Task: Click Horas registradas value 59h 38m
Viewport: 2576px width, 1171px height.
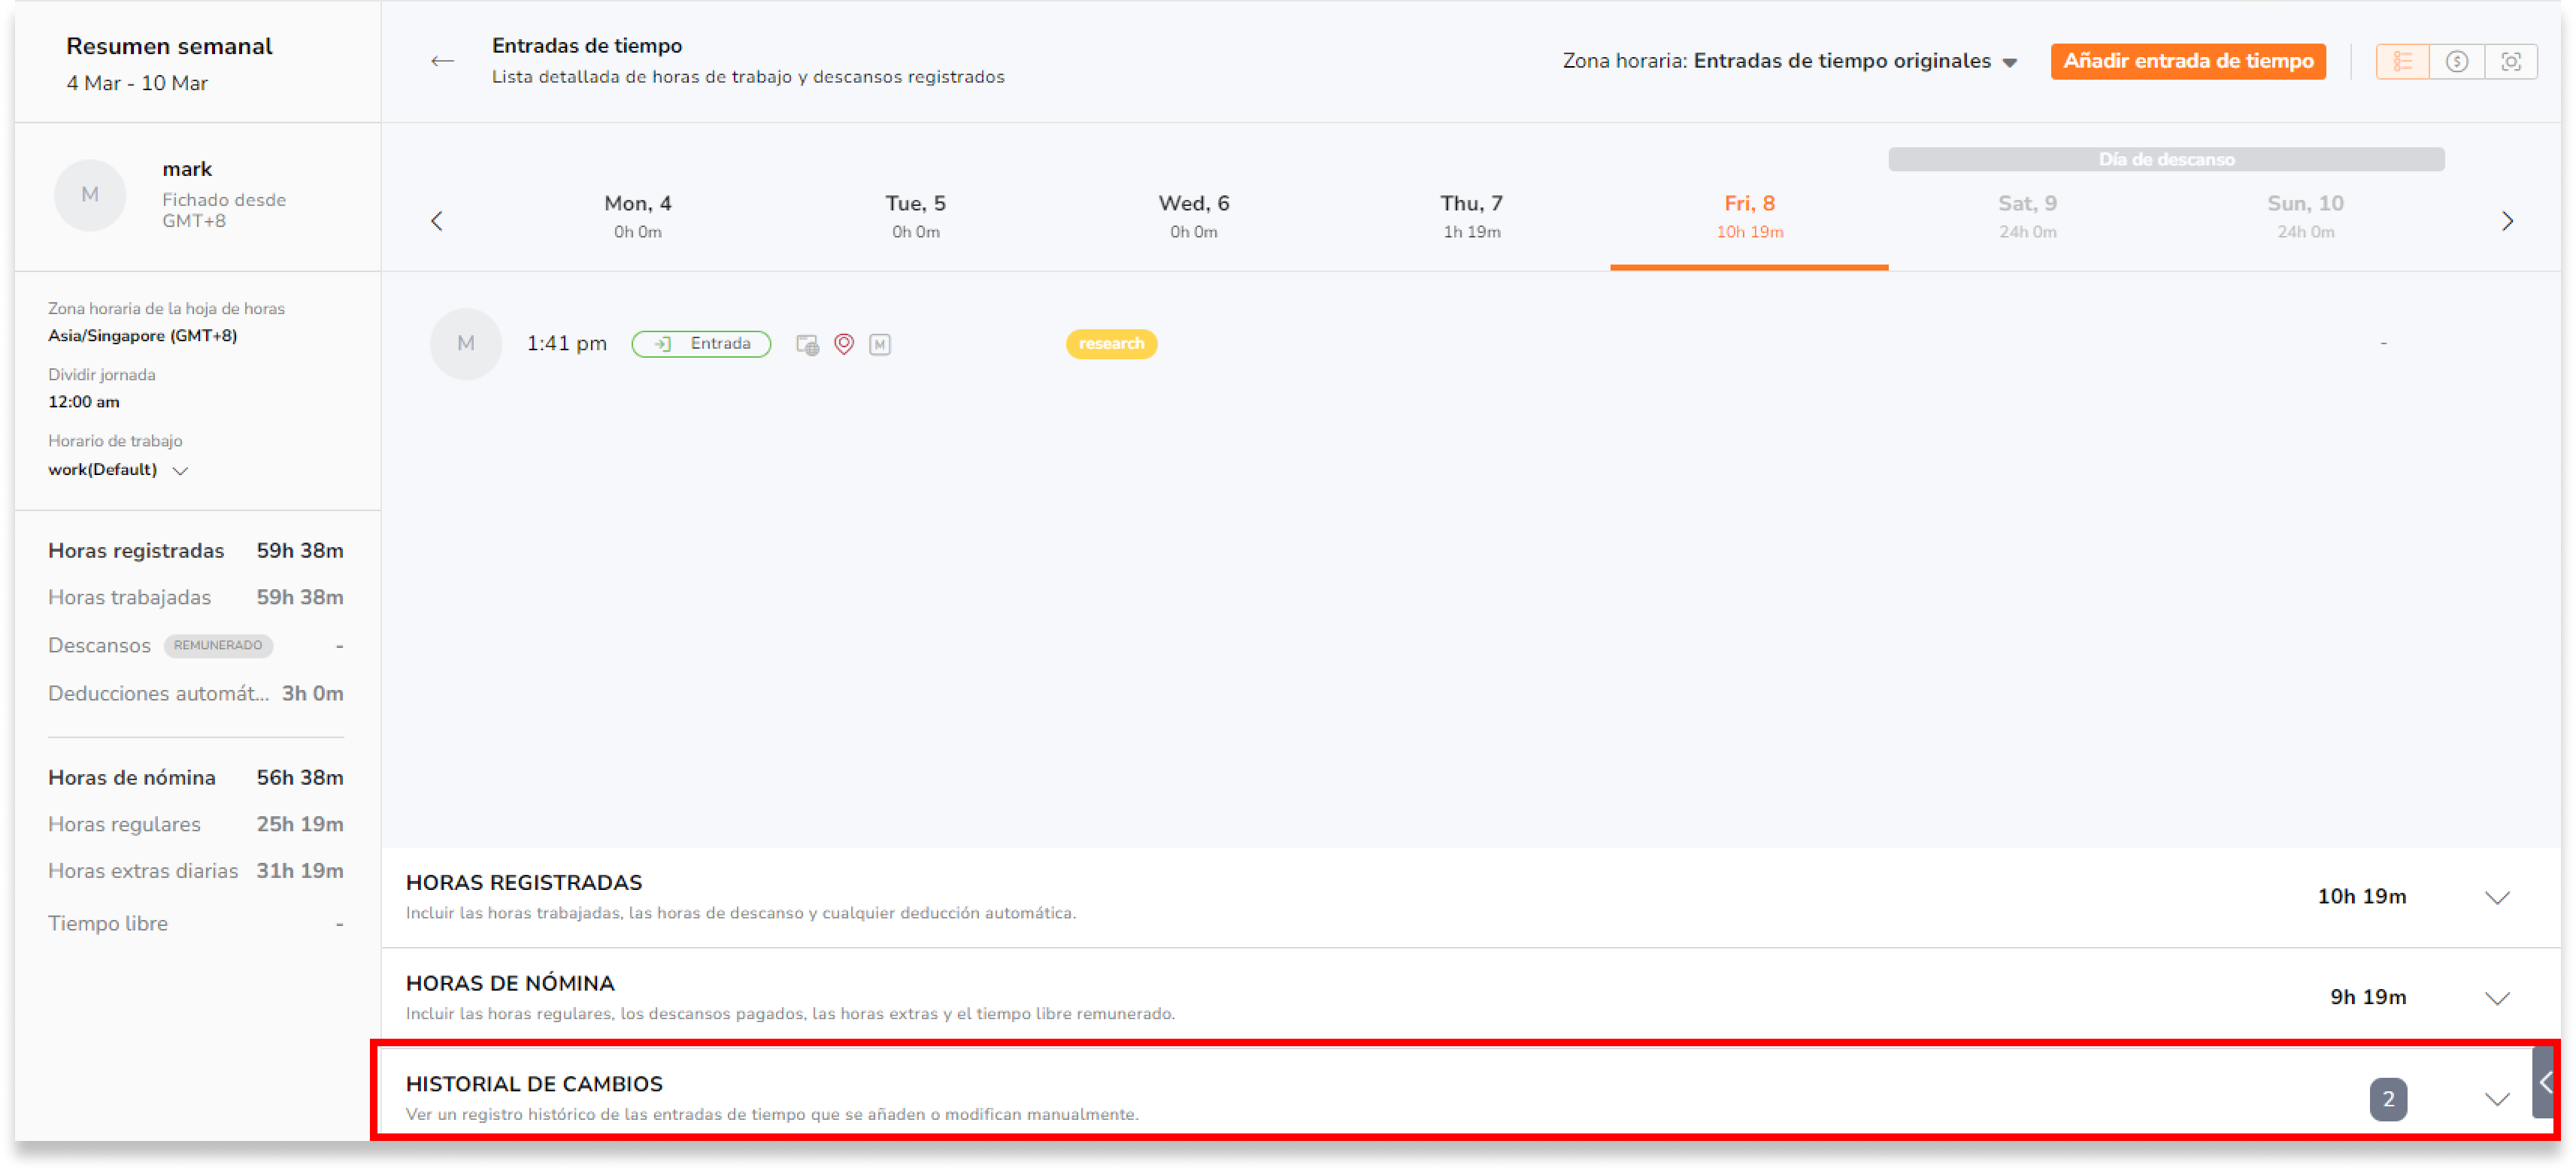Action: coord(300,551)
